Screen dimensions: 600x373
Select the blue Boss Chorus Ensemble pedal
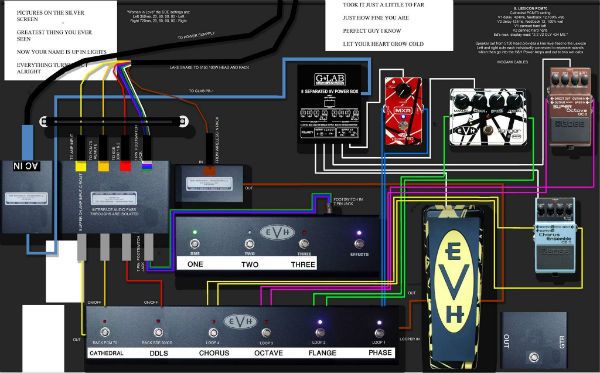tap(555, 235)
